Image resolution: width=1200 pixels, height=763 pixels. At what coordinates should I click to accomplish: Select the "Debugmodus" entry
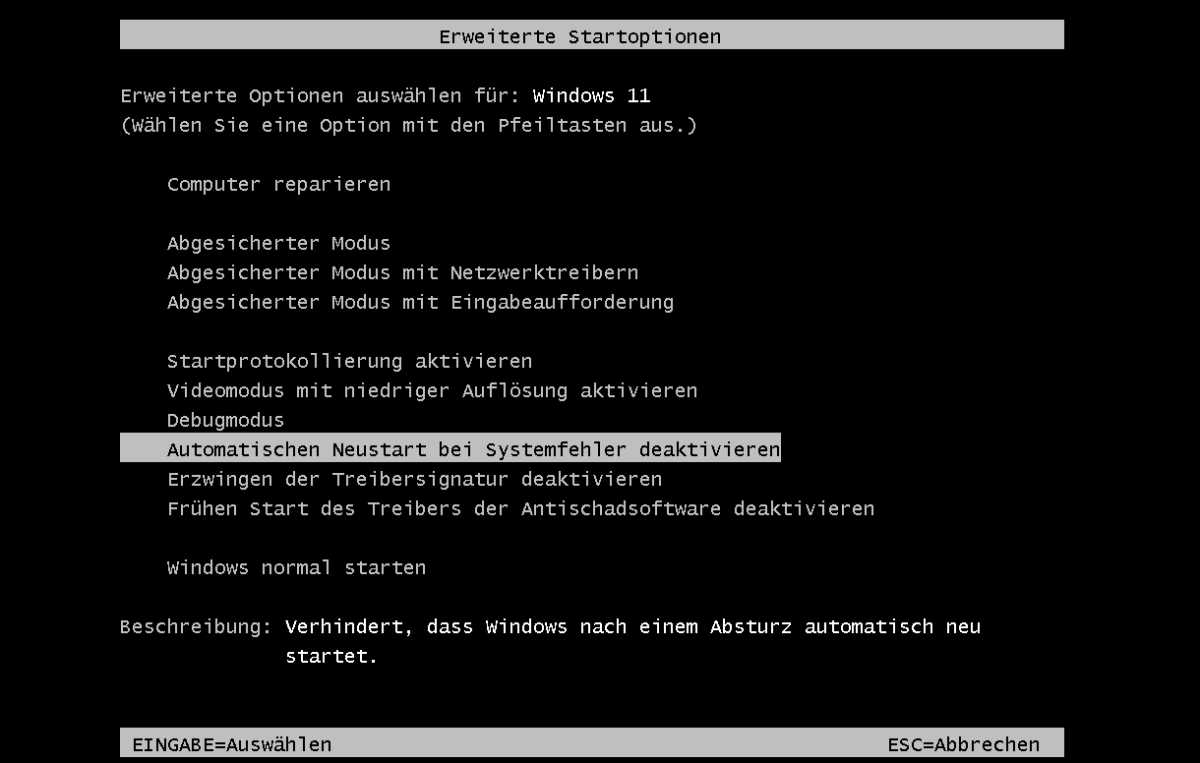[x=225, y=420]
